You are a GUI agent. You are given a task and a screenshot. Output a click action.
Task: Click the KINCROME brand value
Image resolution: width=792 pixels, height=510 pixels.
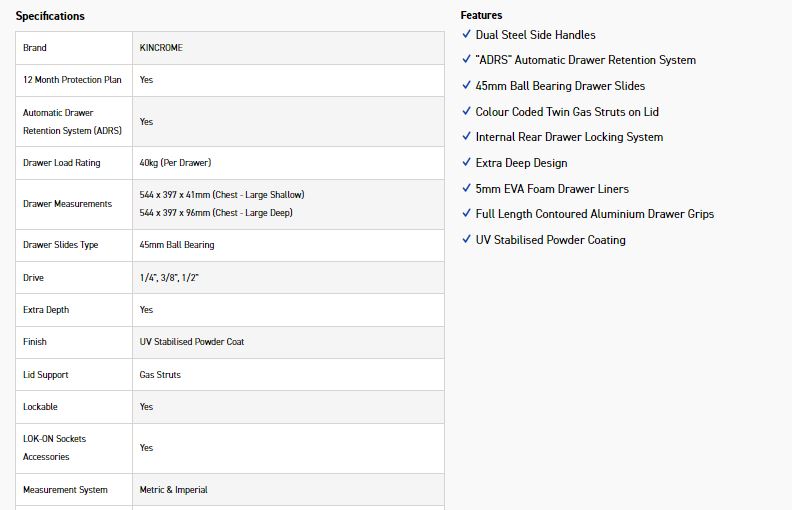161,48
